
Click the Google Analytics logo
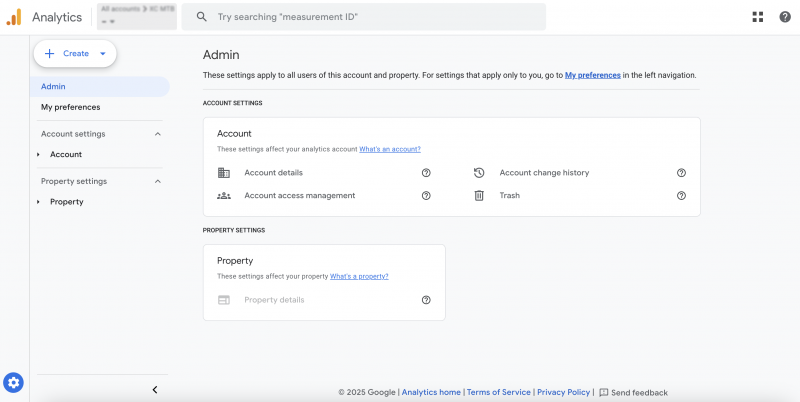(x=14, y=17)
